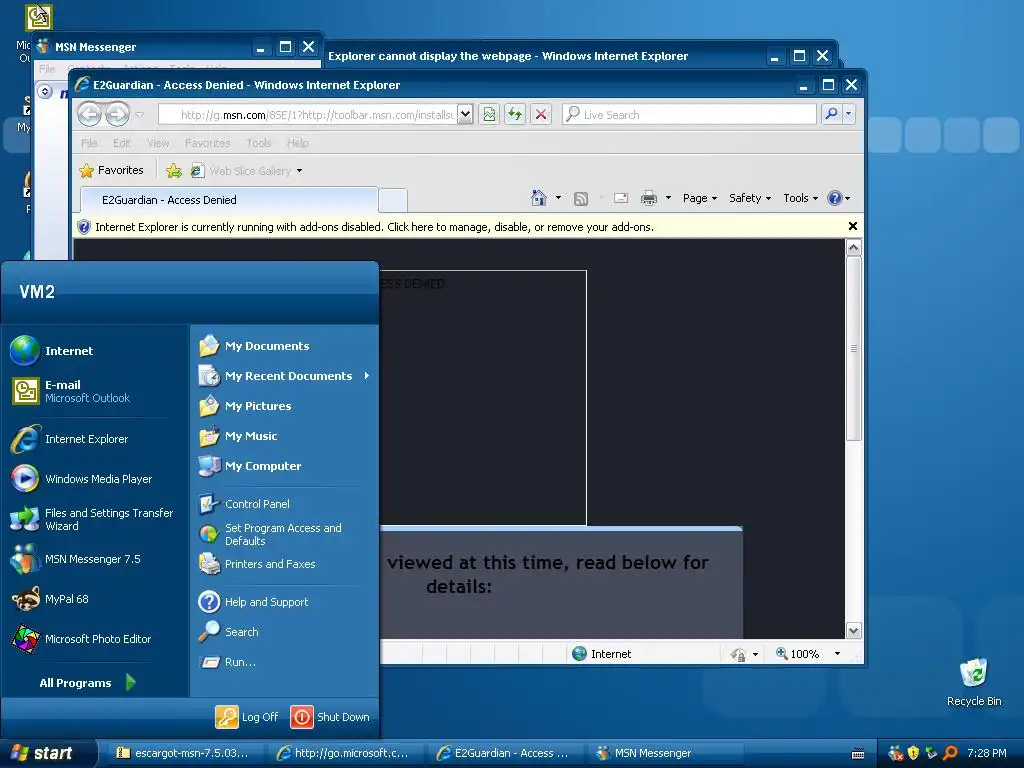1024x768 pixels.
Task: Click the Live Search box
Action: (x=689, y=114)
